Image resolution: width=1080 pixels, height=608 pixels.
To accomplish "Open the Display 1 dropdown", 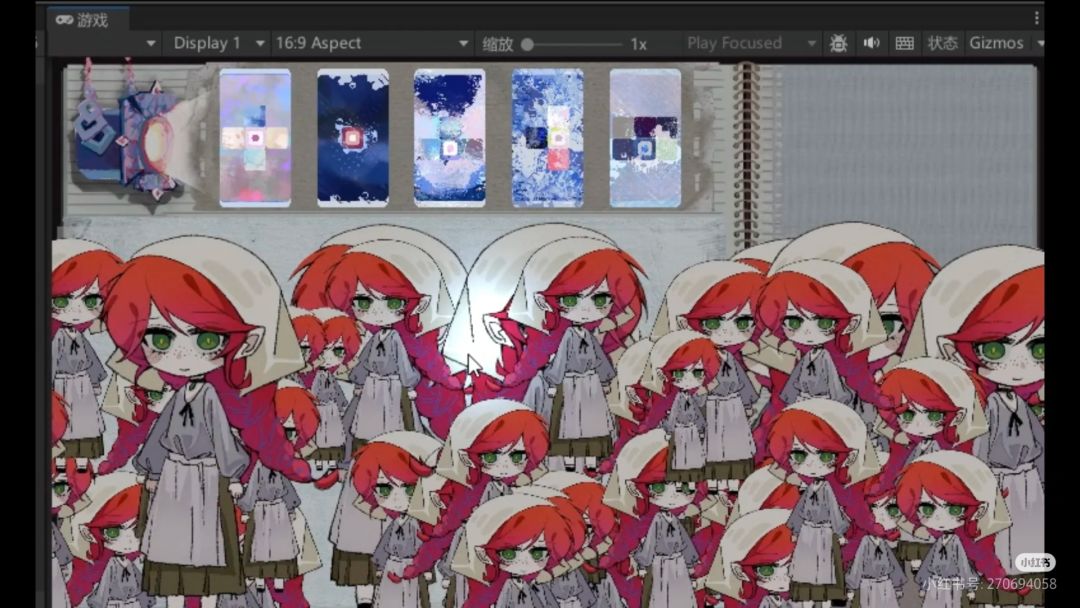I will coord(218,43).
